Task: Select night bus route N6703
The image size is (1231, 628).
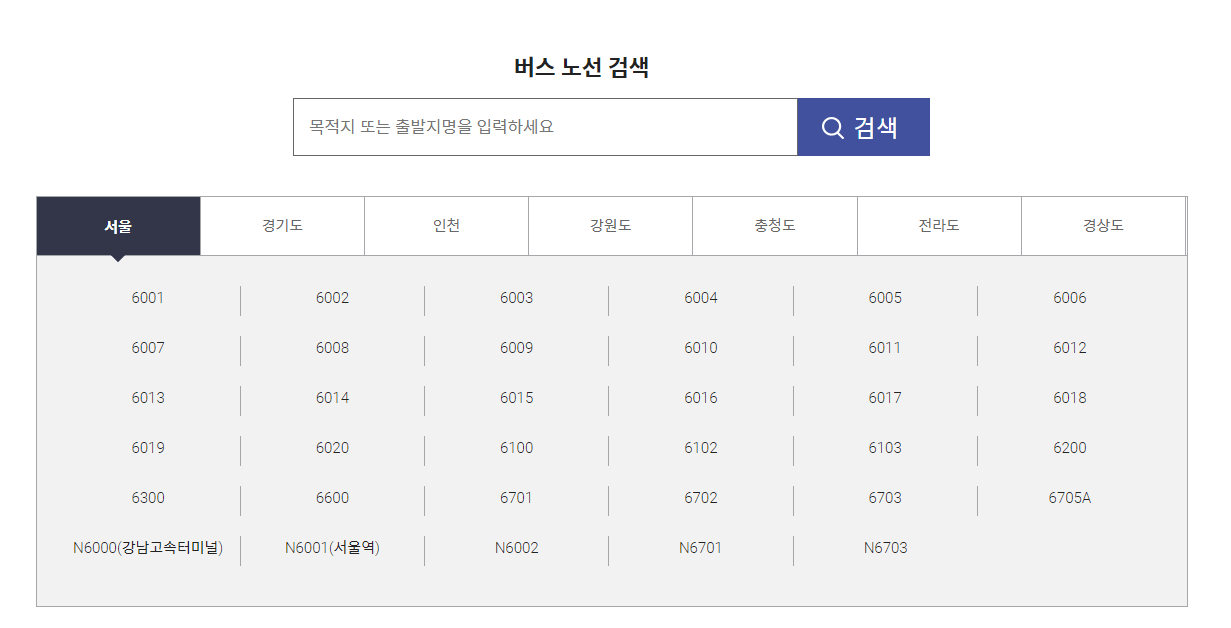Action: coord(884,548)
